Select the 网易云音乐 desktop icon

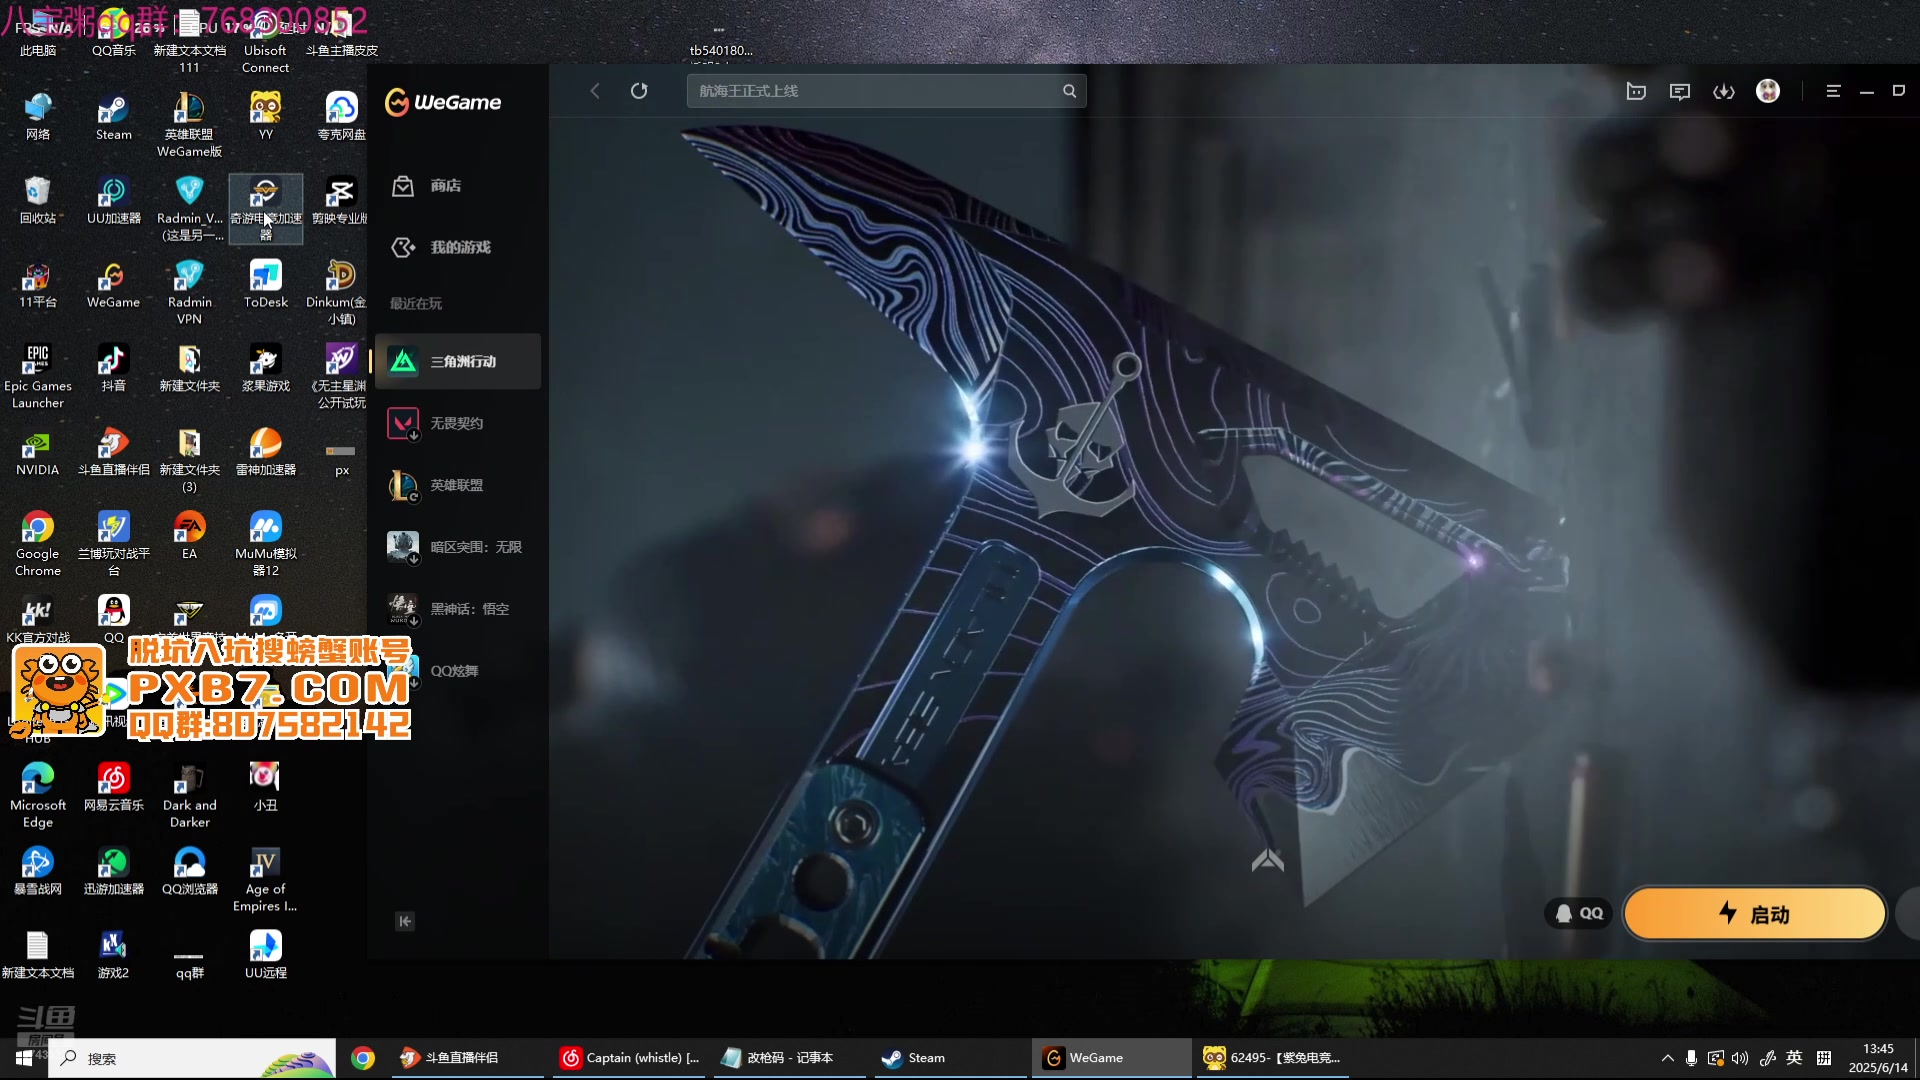[113, 788]
